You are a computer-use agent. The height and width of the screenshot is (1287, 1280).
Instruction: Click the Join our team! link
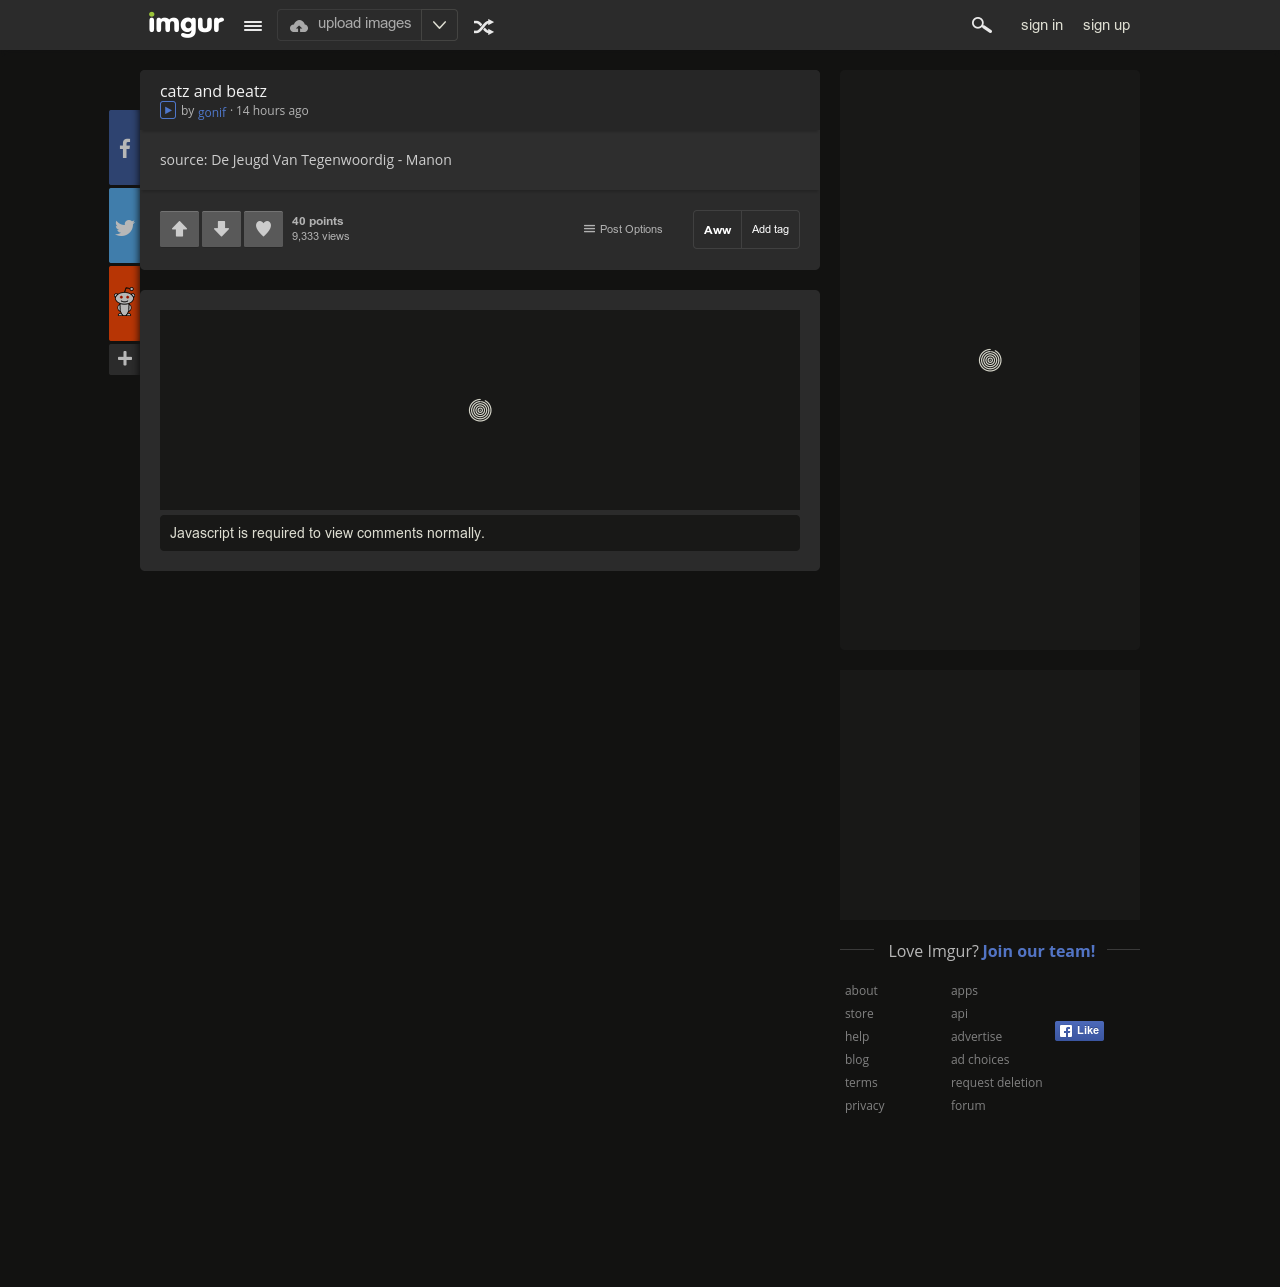(1039, 951)
